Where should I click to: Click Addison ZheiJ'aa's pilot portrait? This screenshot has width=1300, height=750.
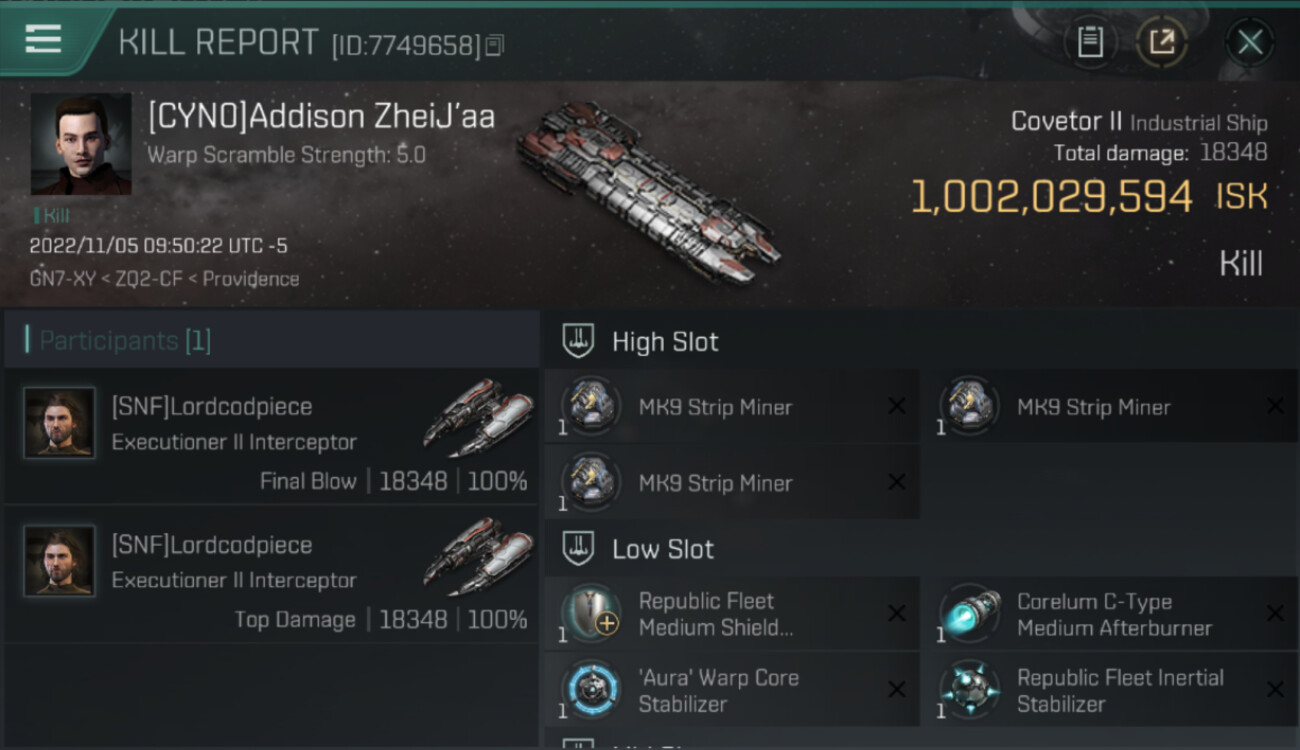(80, 144)
